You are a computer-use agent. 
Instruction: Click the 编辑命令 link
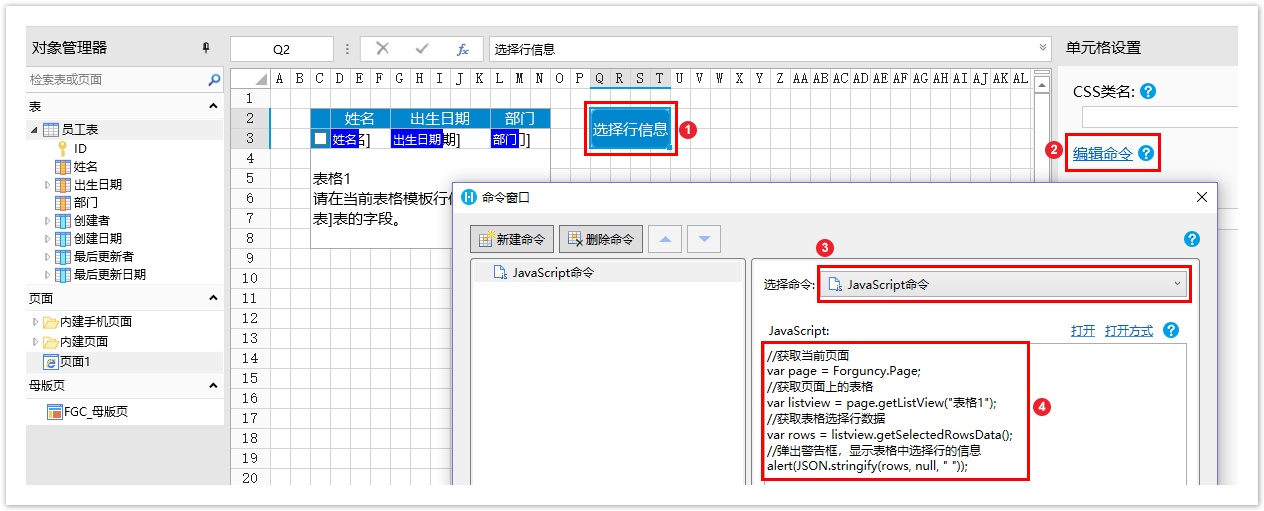(1102, 154)
